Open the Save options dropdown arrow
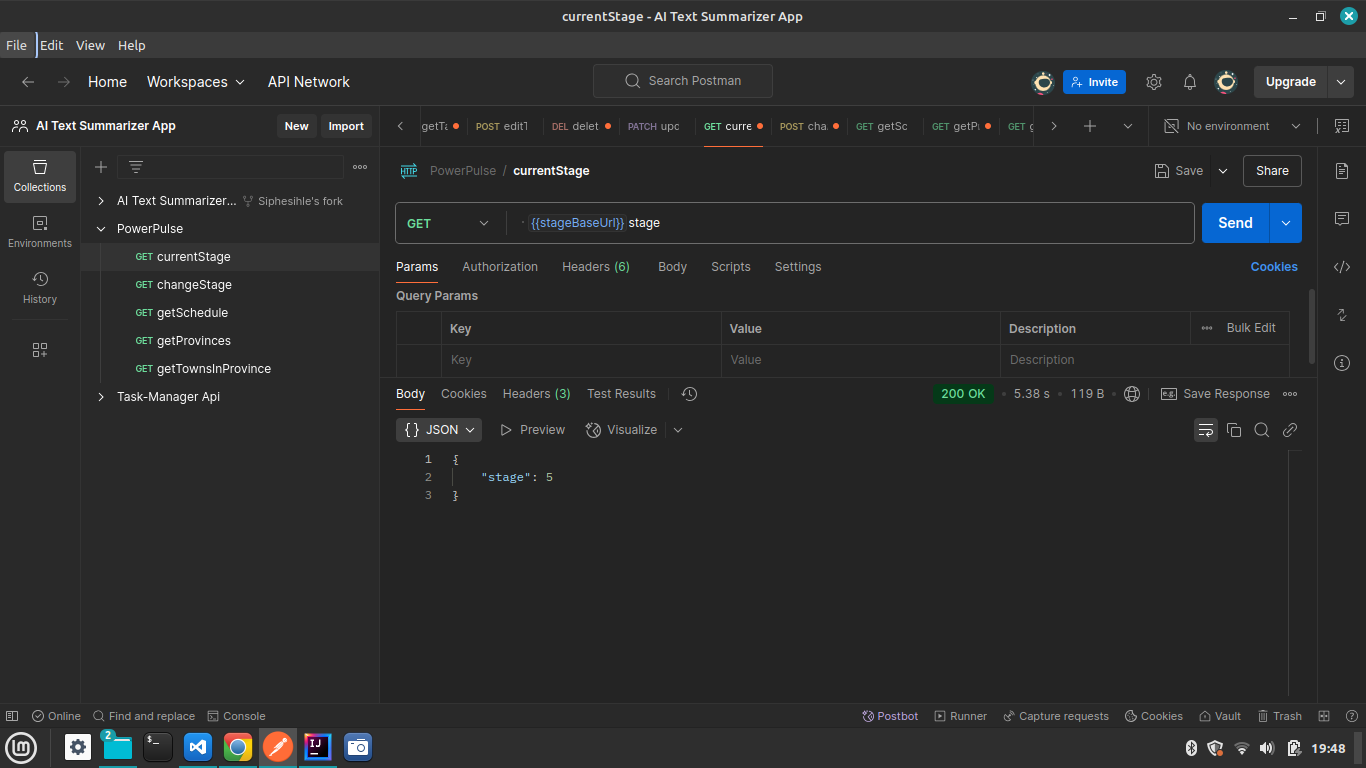 (1223, 171)
